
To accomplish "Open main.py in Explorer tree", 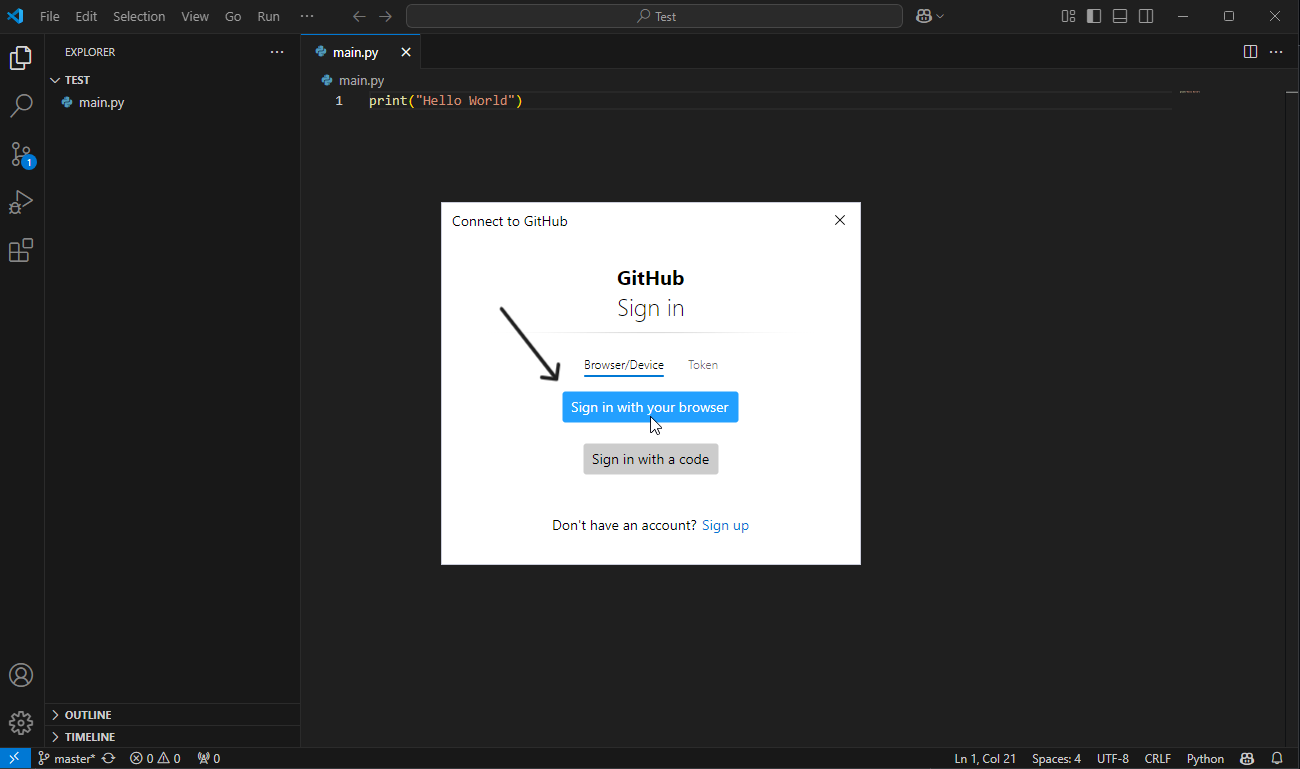I will [x=172, y=102].
